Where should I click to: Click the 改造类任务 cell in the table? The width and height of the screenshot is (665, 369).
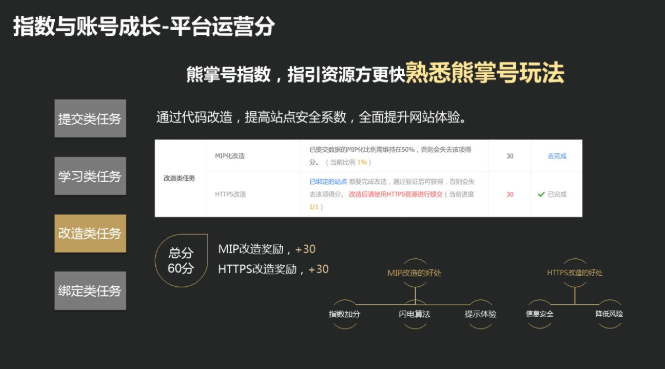pos(180,178)
